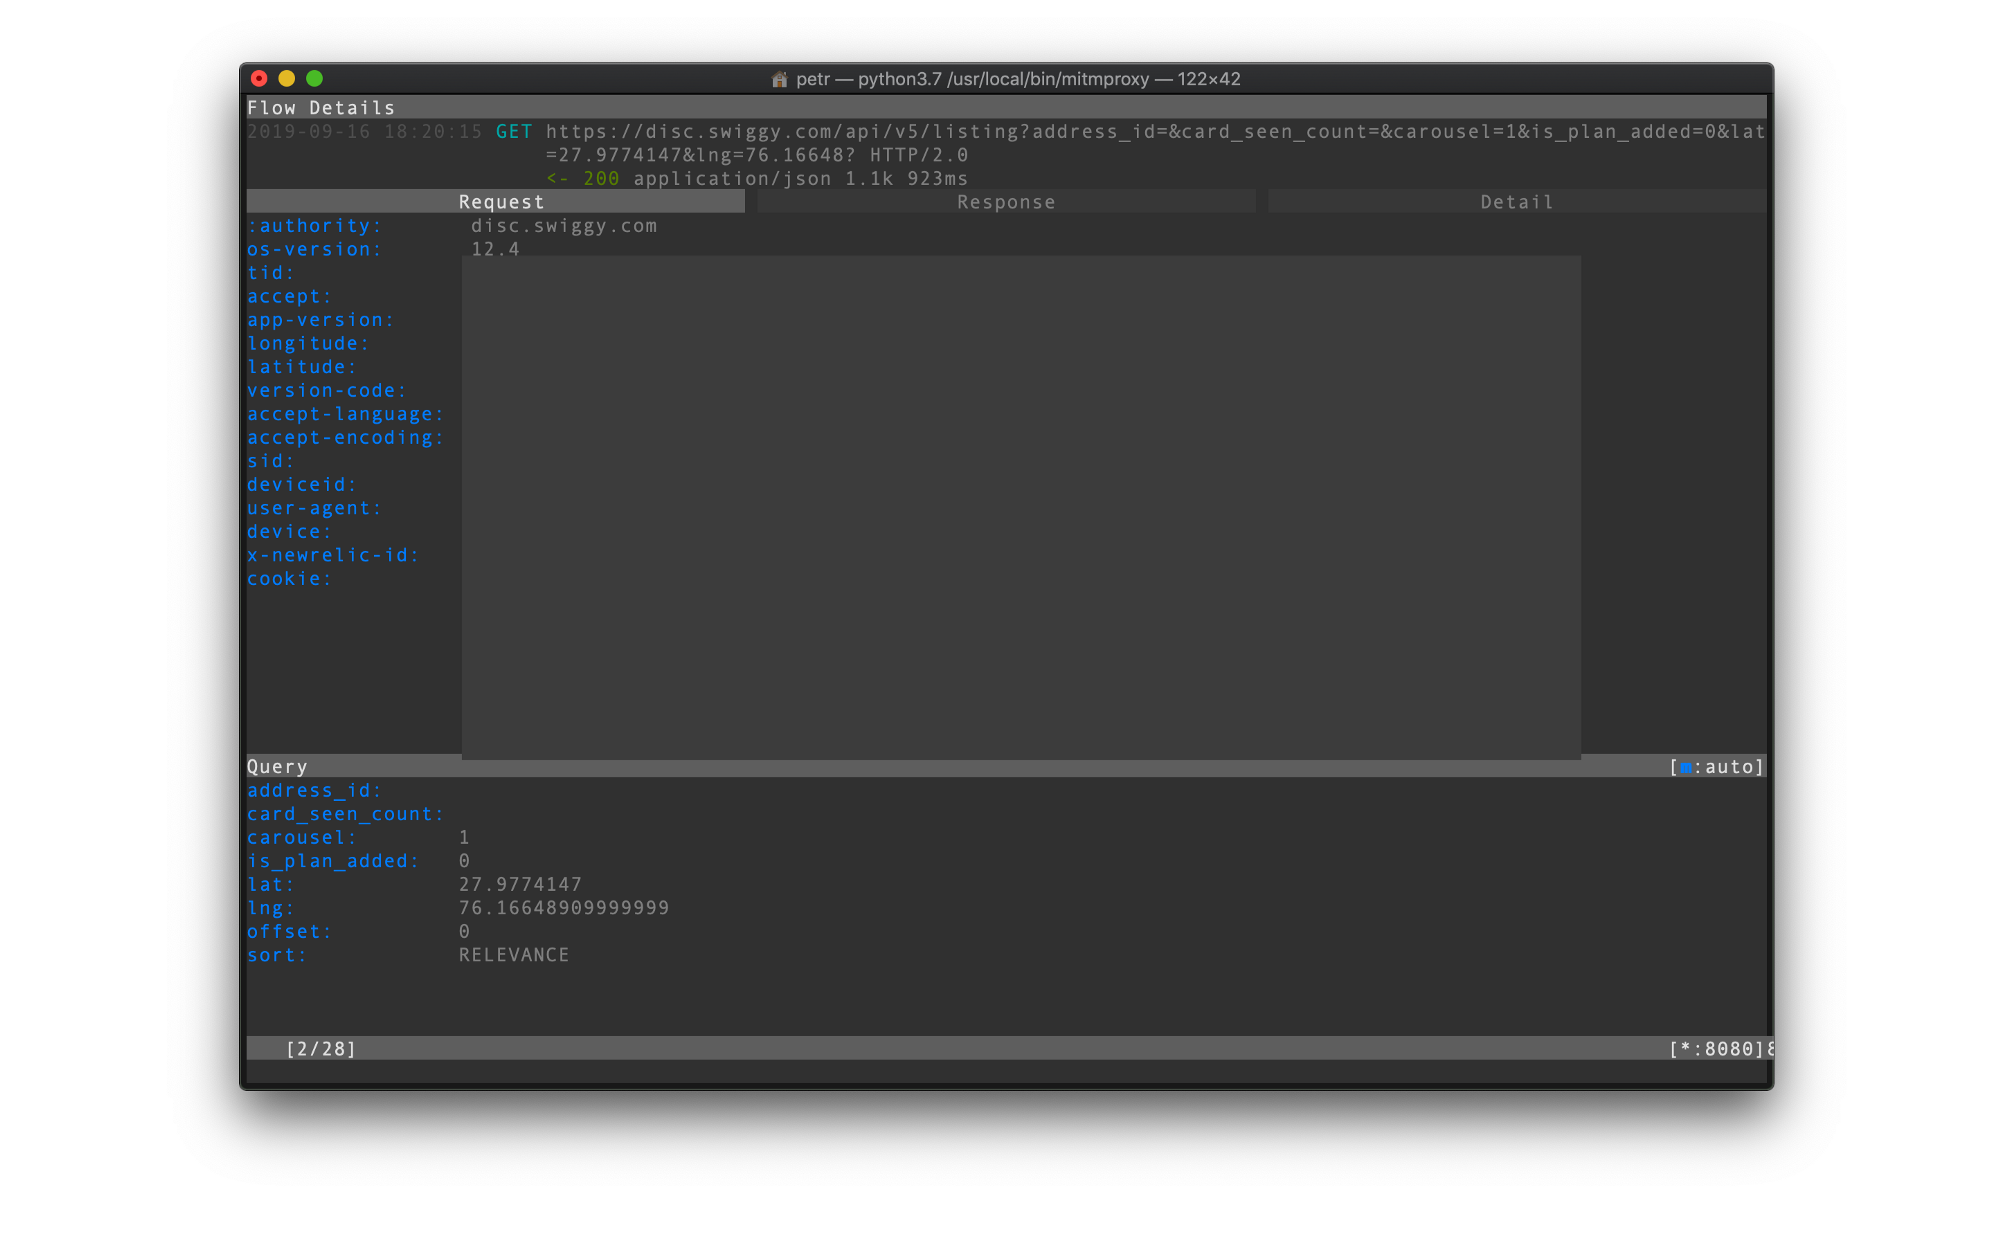Image resolution: width=2000 pixels, height=1238 pixels.
Task: Switch to the Detail tab
Action: [1516, 202]
